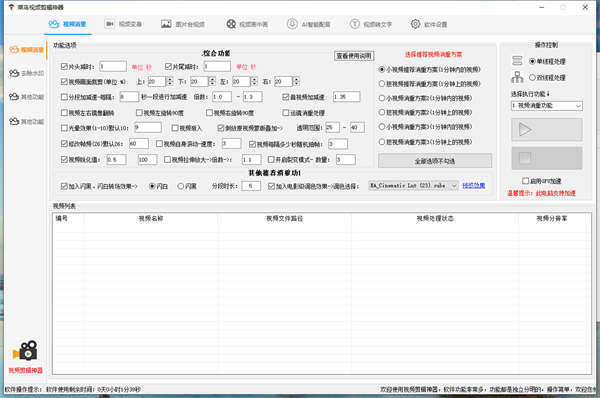Click the fourth sidebar cloud icon

click(x=14, y=121)
